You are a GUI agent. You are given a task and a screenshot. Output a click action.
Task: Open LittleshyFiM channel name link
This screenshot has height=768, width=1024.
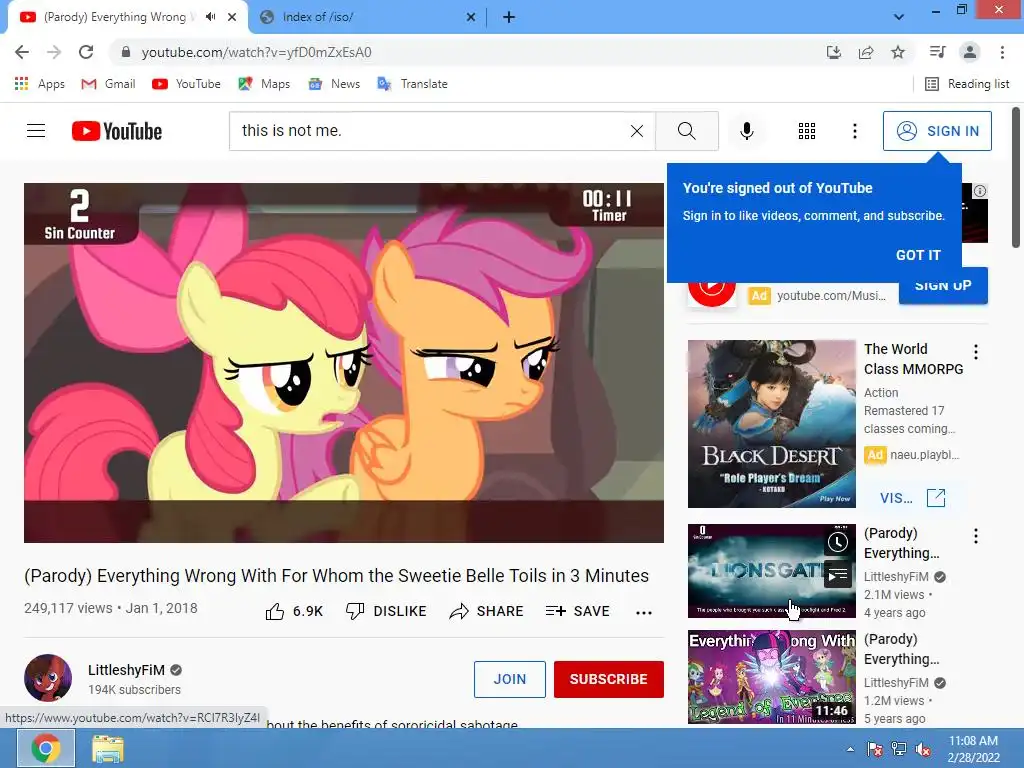tap(127, 670)
